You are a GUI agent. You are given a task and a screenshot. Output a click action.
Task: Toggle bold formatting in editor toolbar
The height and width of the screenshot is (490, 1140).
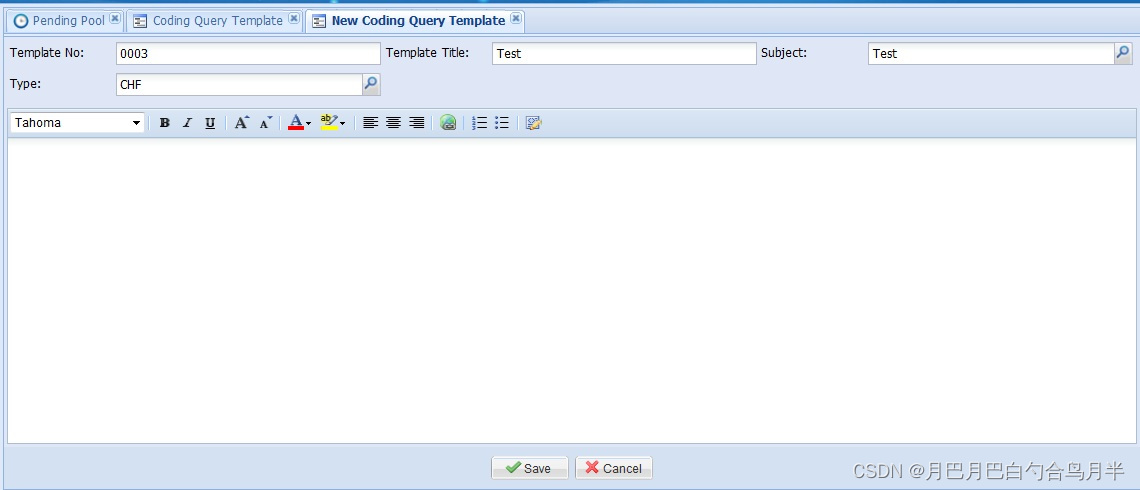(x=165, y=123)
